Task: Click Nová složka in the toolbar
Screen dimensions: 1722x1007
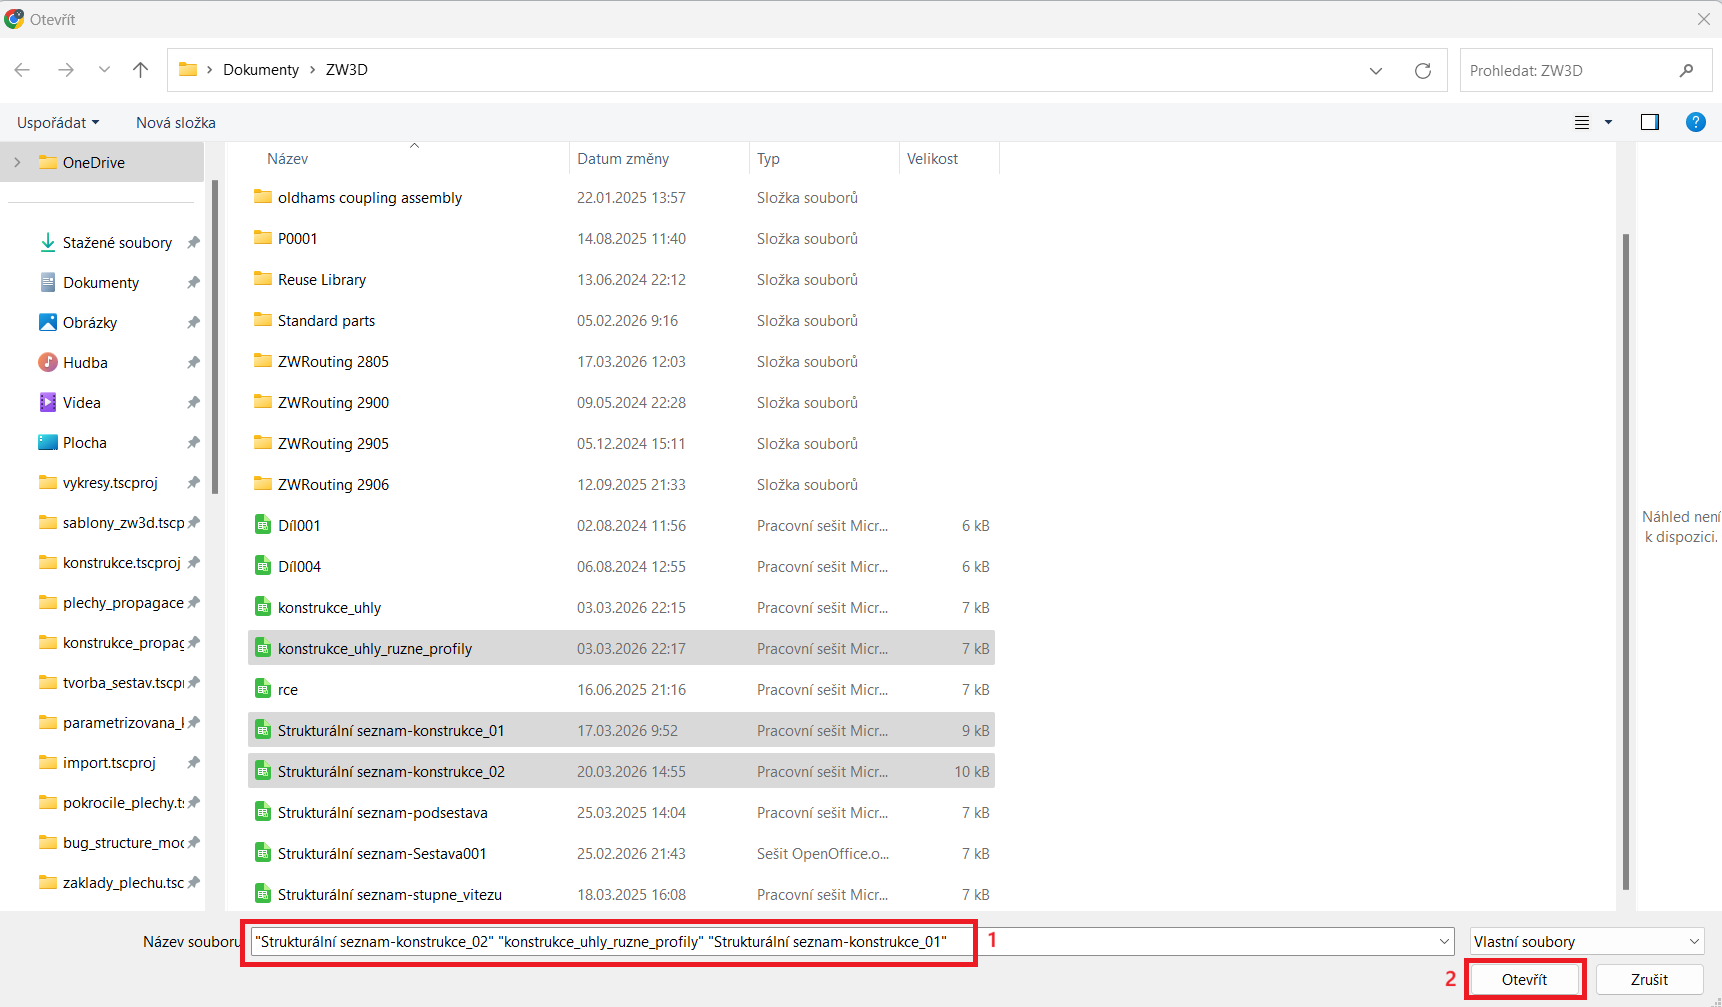Action: point(176,122)
